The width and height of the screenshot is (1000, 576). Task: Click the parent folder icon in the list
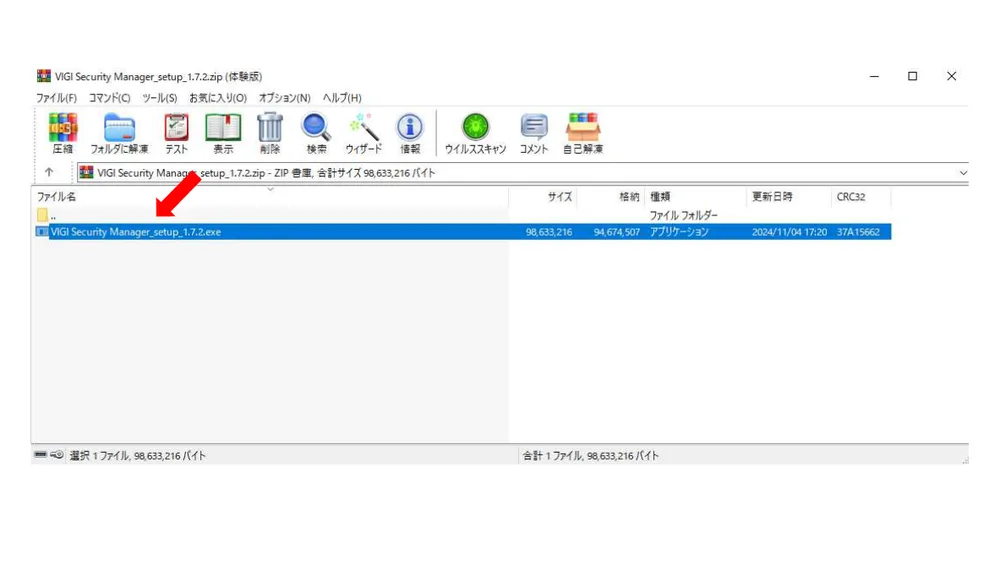tap(42, 216)
